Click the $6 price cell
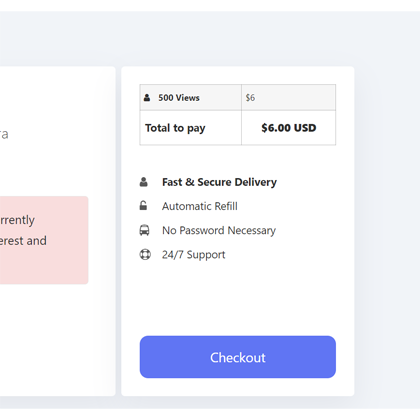Viewport: 420px width, 420px height. (x=289, y=97)
